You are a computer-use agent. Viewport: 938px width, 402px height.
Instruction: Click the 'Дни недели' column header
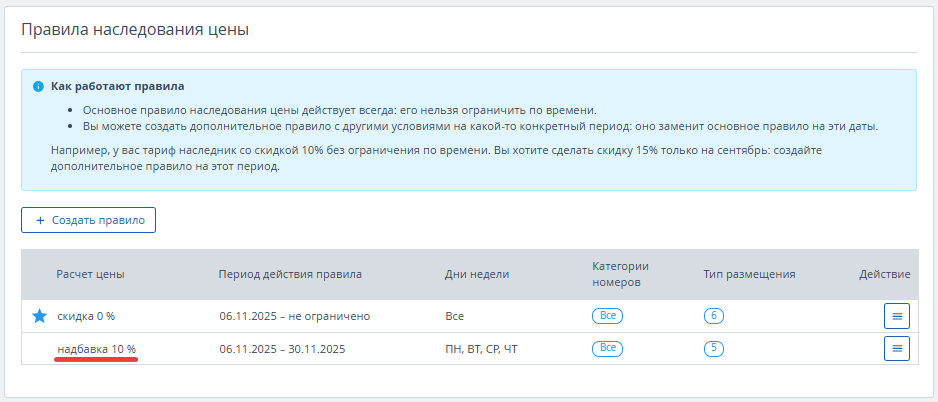[477, 274]
